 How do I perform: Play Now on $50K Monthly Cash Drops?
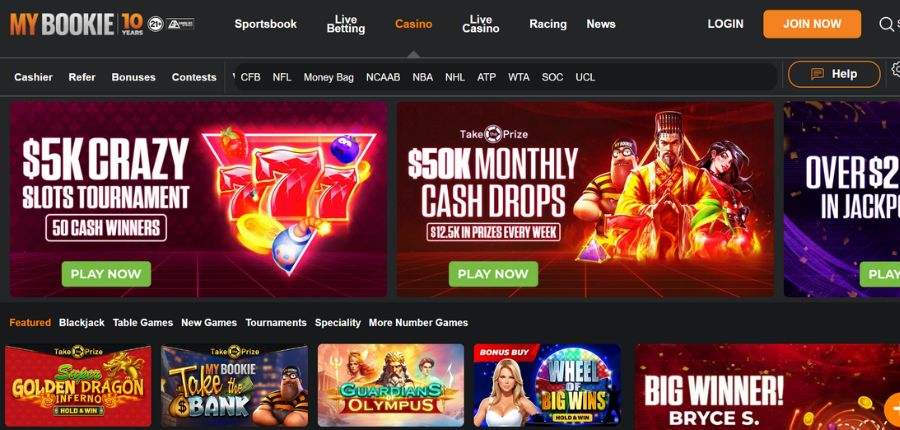click(x=493, y=274)
